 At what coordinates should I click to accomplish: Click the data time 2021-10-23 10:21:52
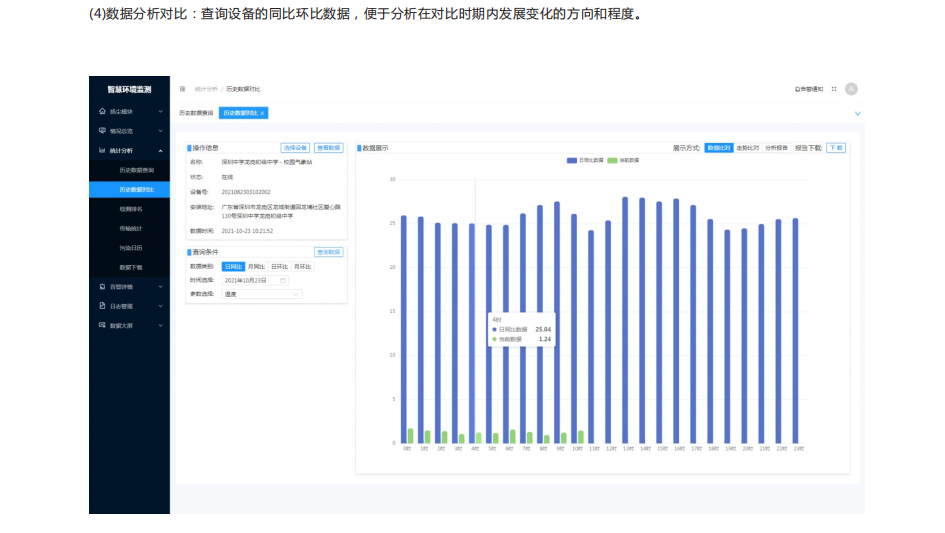247,231
